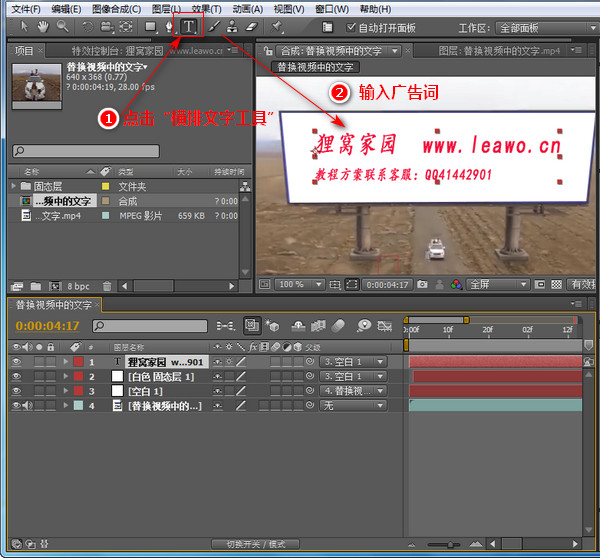This screenshot has width=600, height=558.
Task: Expand layer 1 properties triangle
Action: point(66,361)
